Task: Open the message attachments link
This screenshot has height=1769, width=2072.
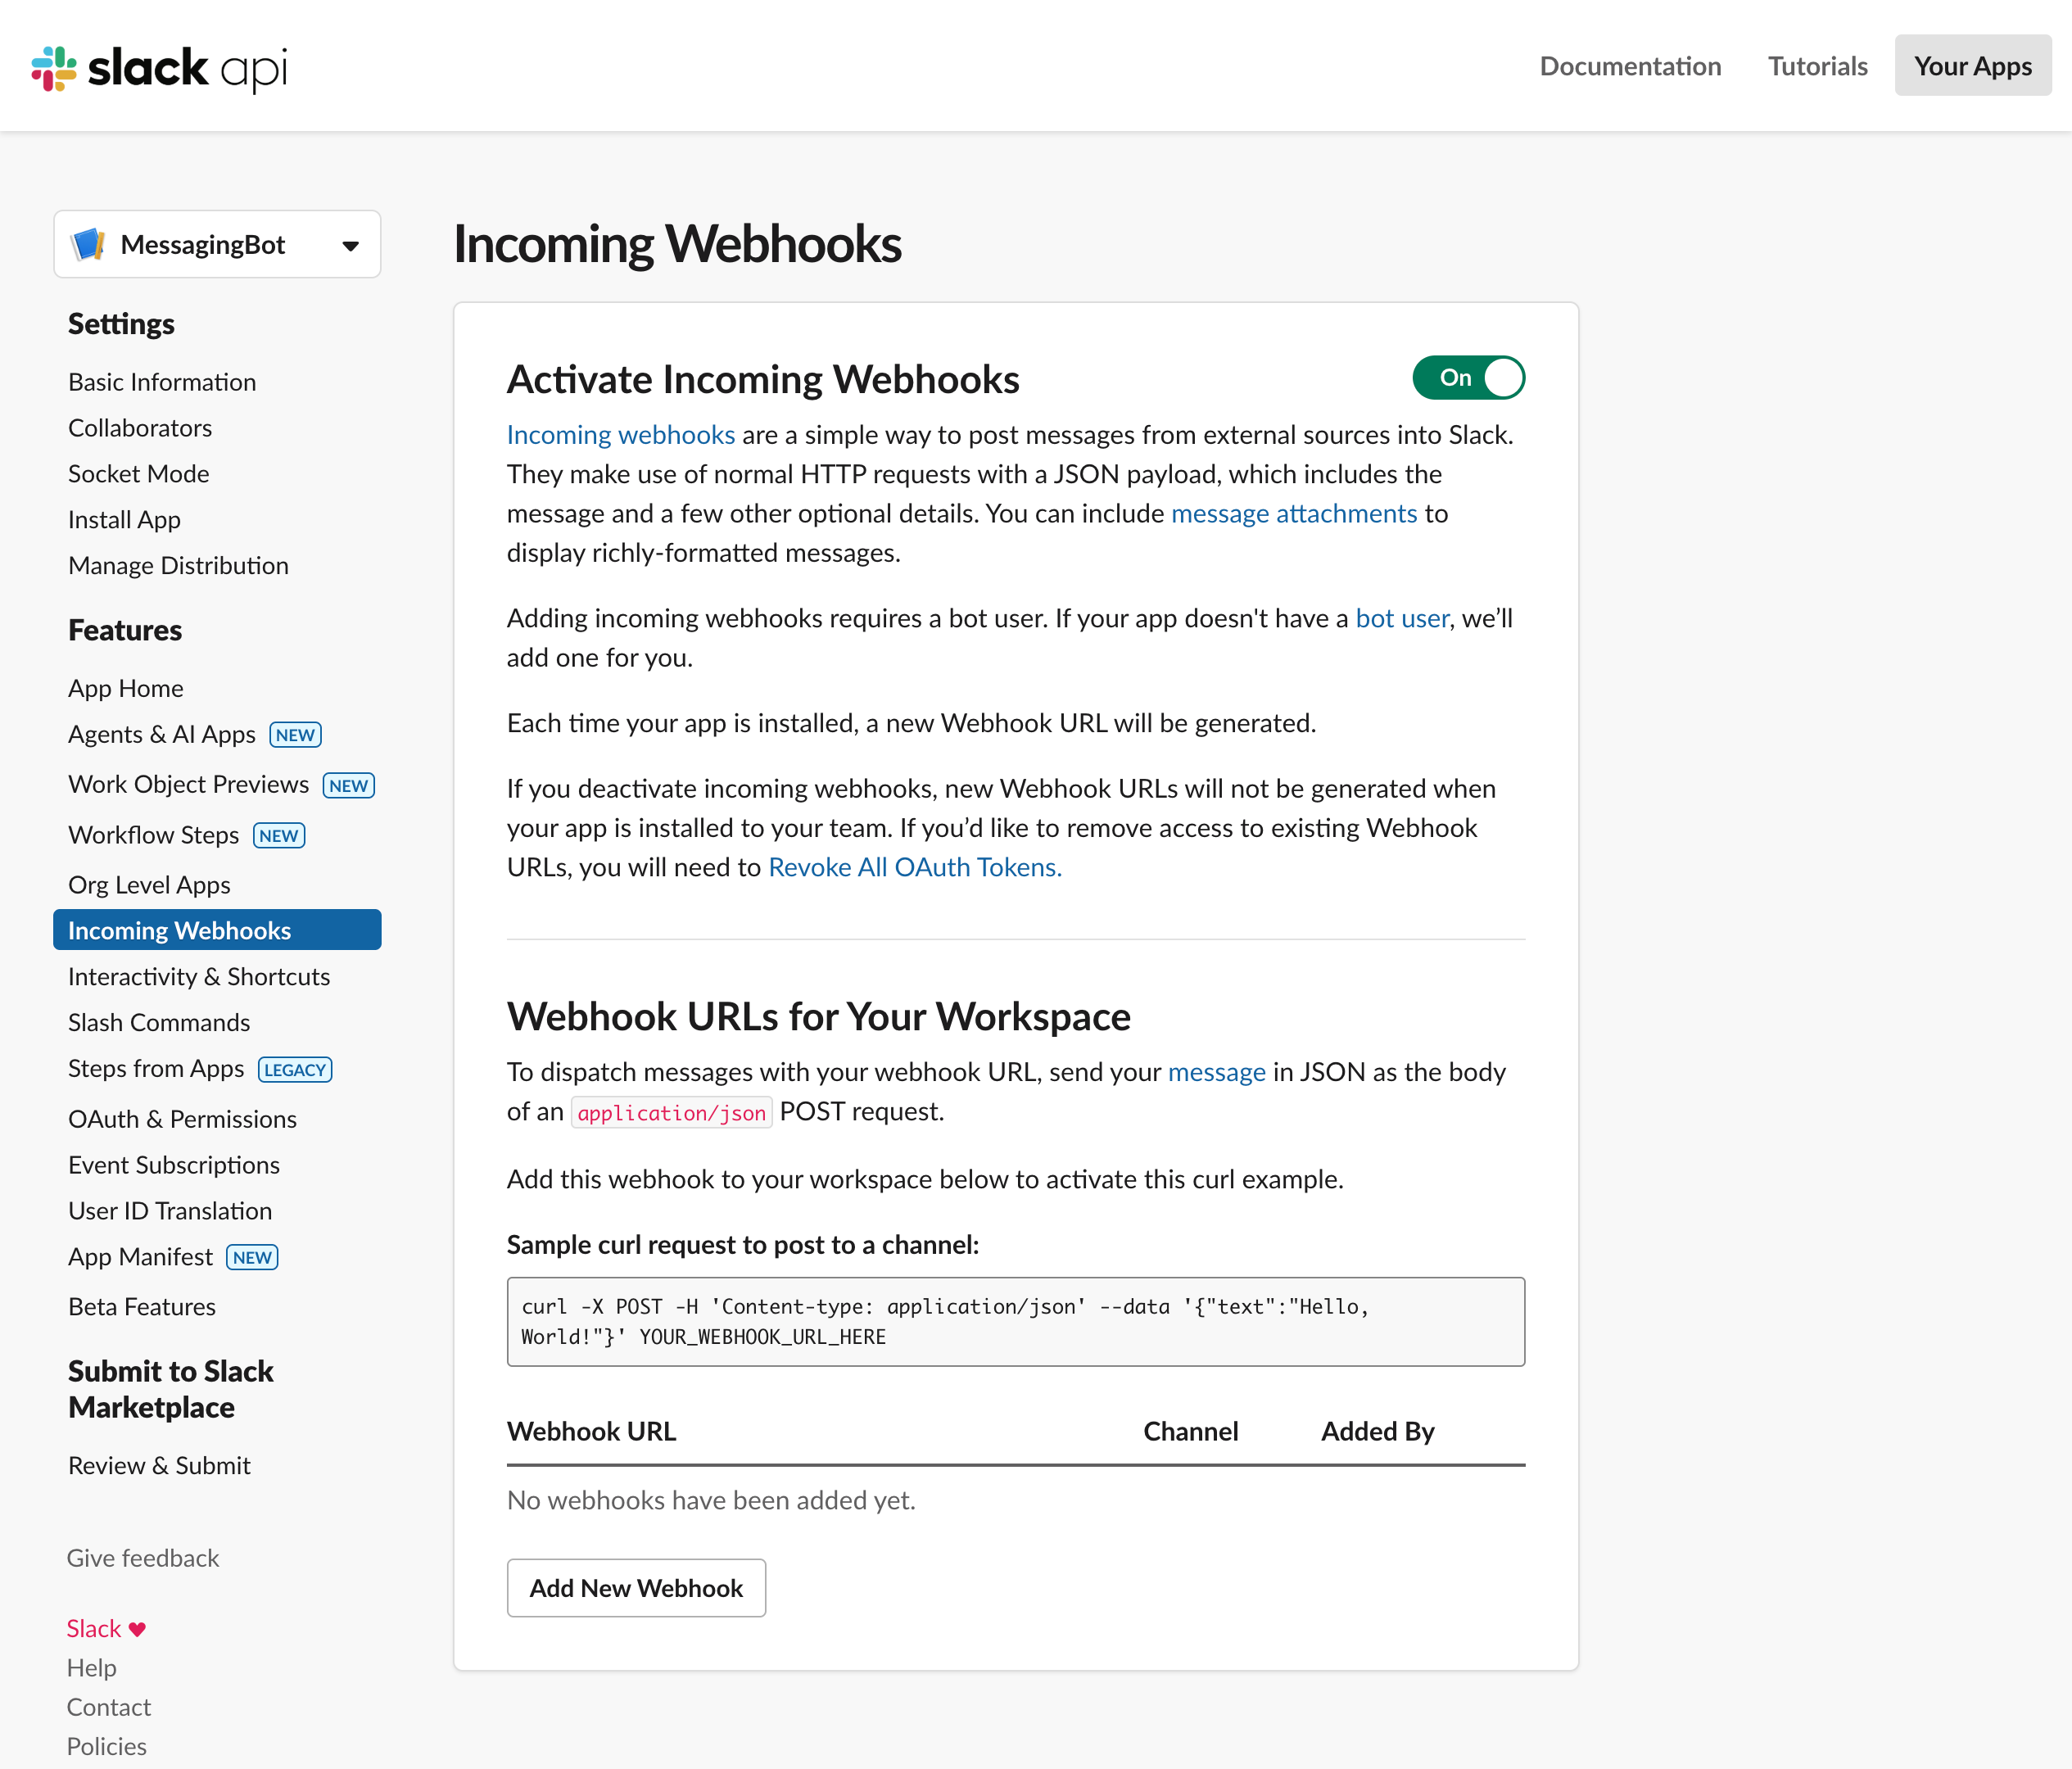Action: coord(1294,513)
